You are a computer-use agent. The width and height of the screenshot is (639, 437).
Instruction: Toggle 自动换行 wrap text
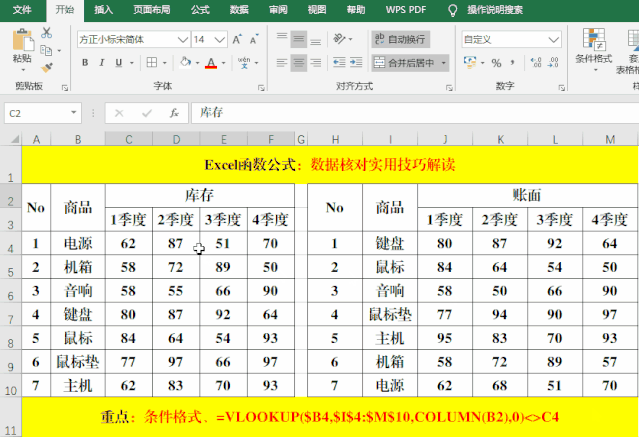click(x=399, y=39)
